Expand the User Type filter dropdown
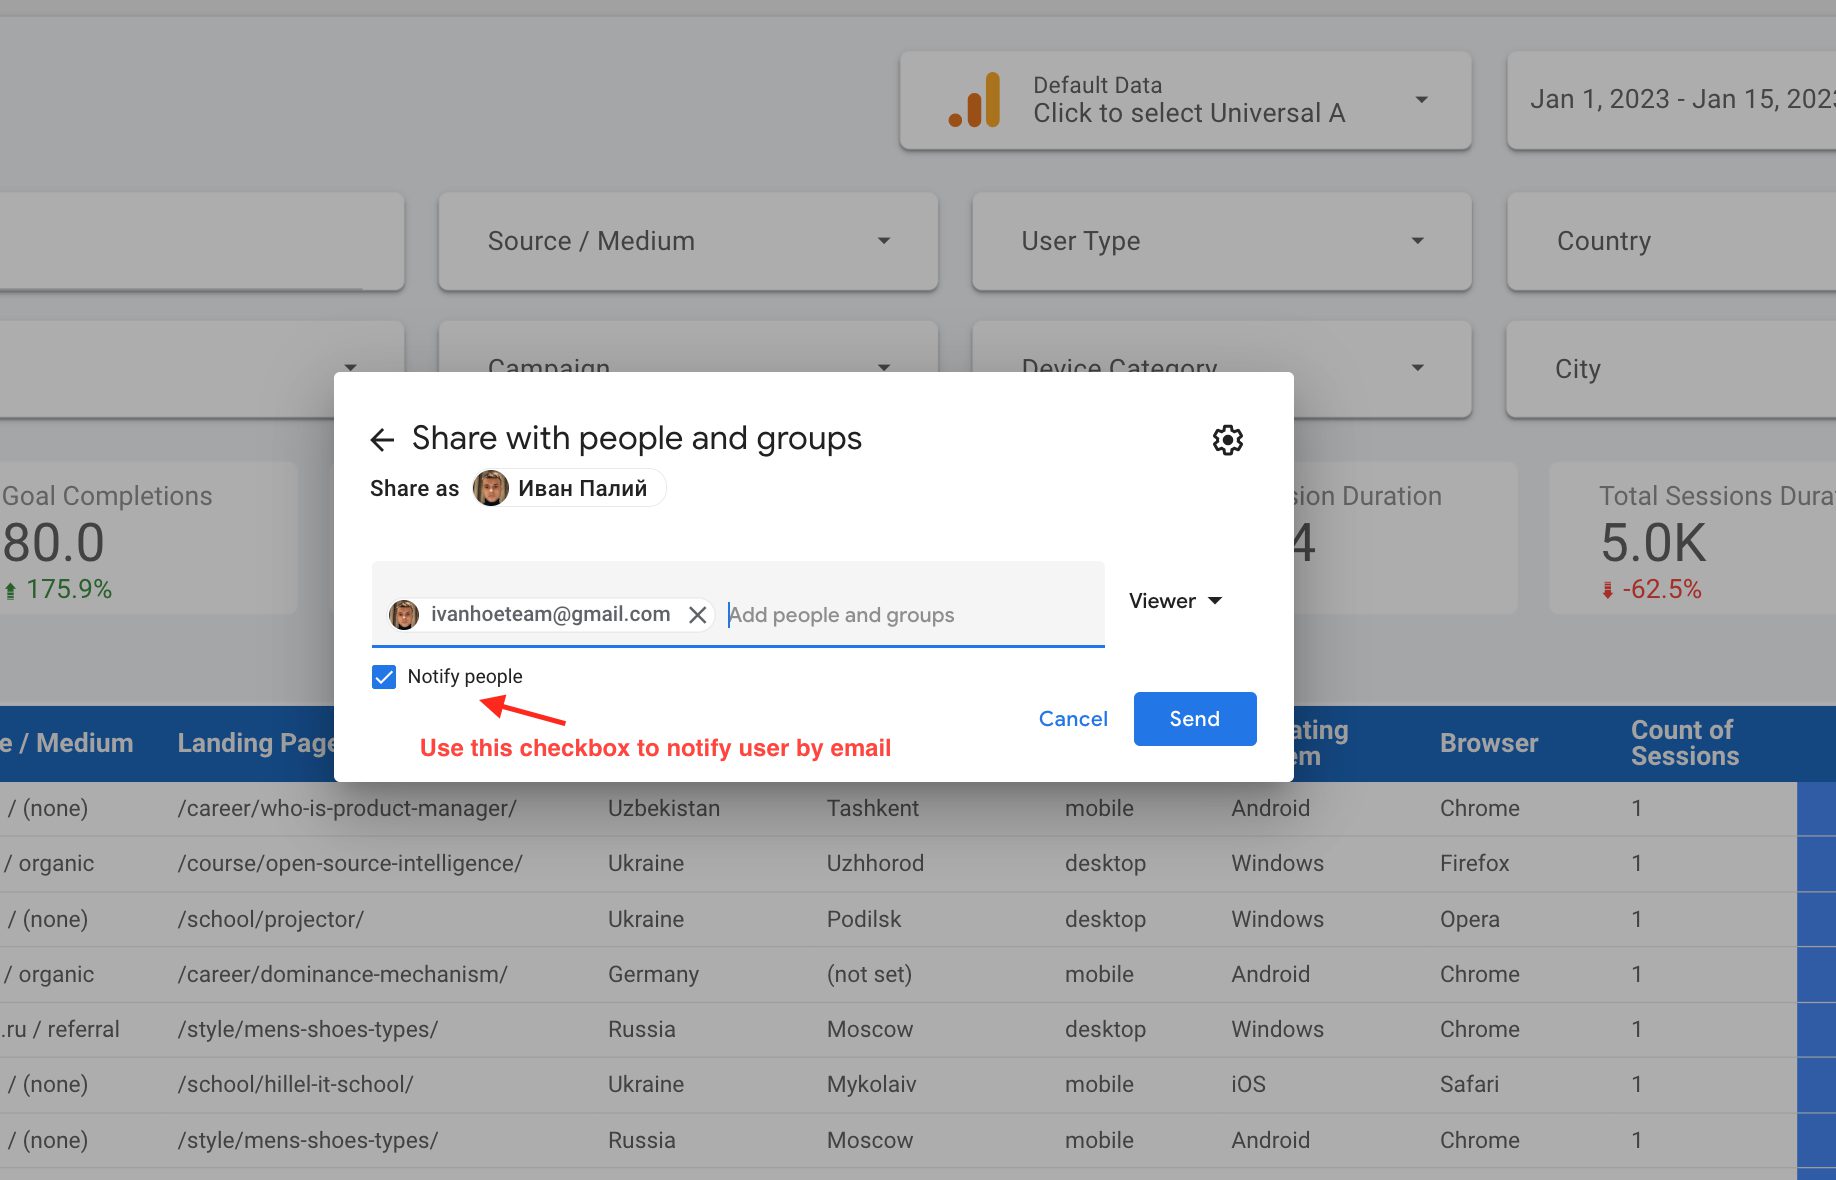Image resolution: width=1836 pixels, height=1180 pixels. (x=1221, y=241)
